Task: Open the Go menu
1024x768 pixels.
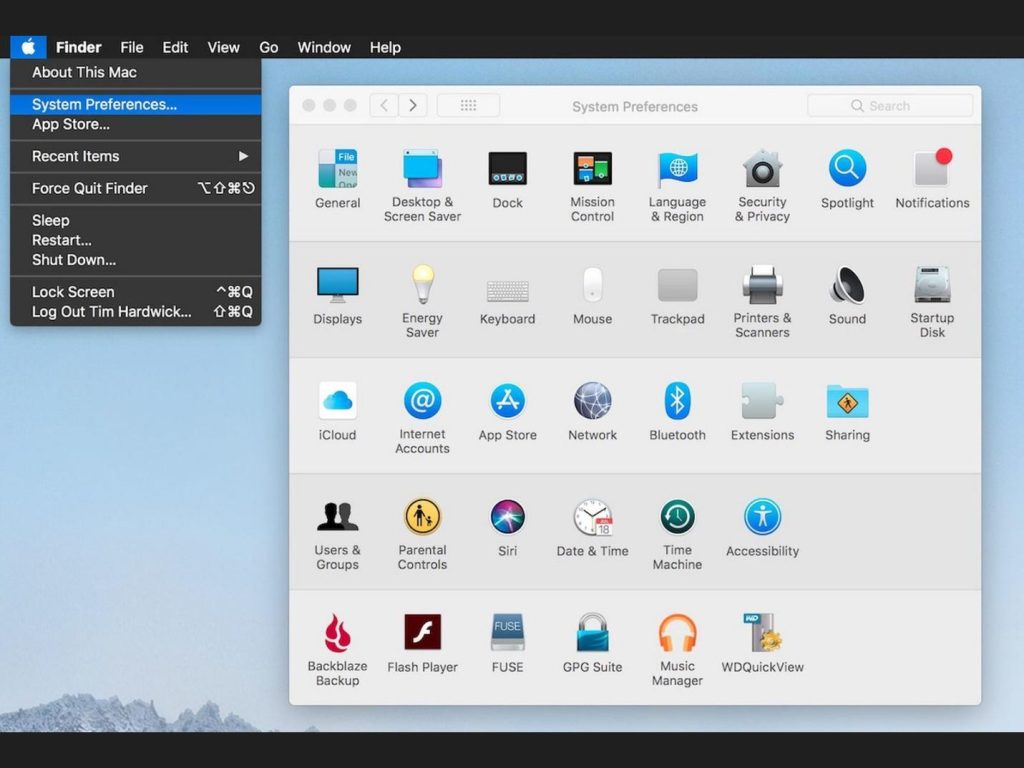Action: [268, 47]
